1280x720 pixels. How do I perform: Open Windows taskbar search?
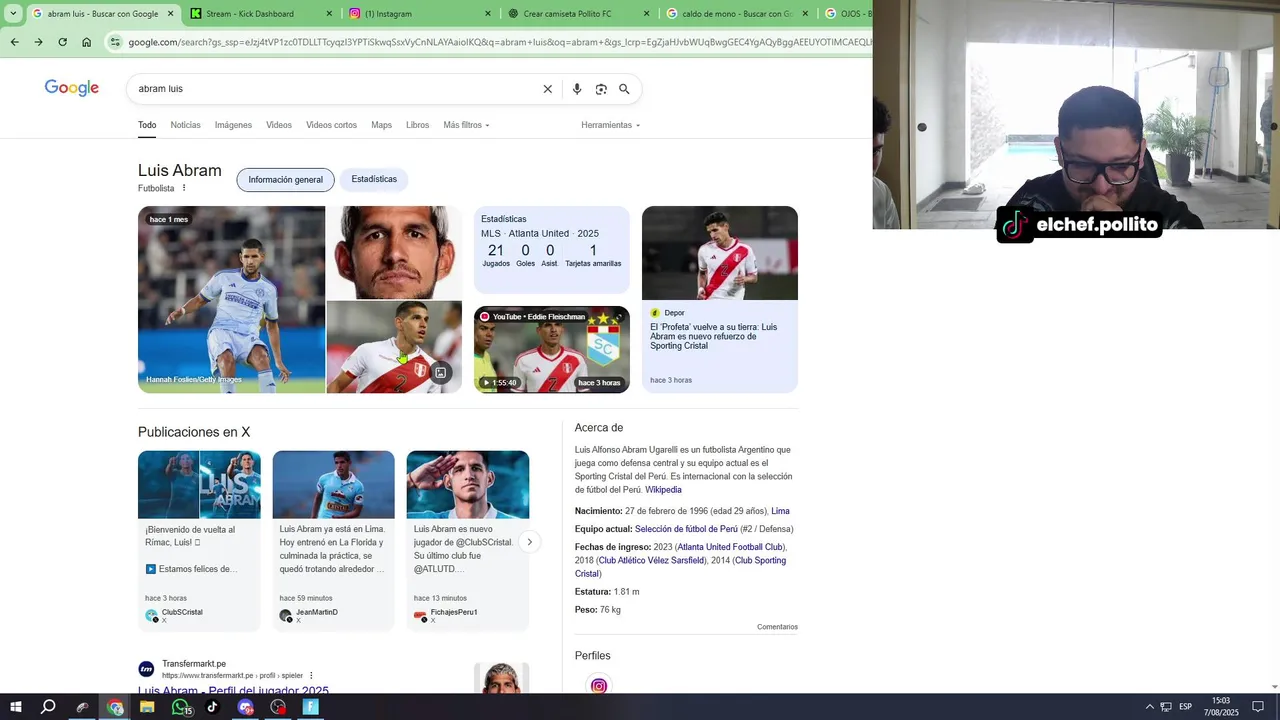click(x=48, y=707)
